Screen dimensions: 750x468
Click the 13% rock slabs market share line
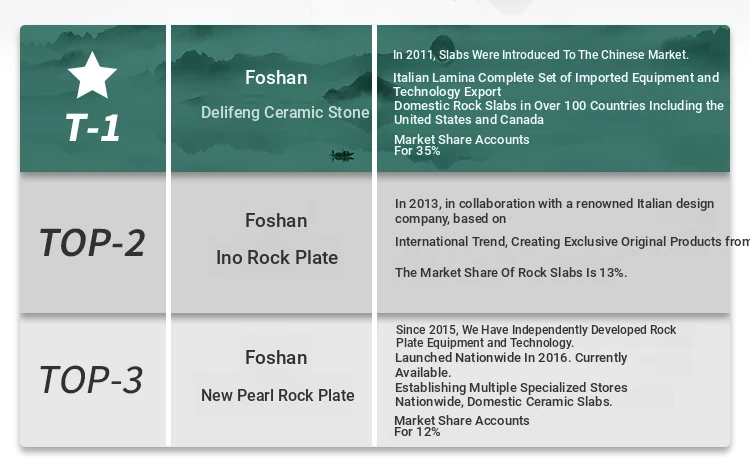click(x=511, y=272)
